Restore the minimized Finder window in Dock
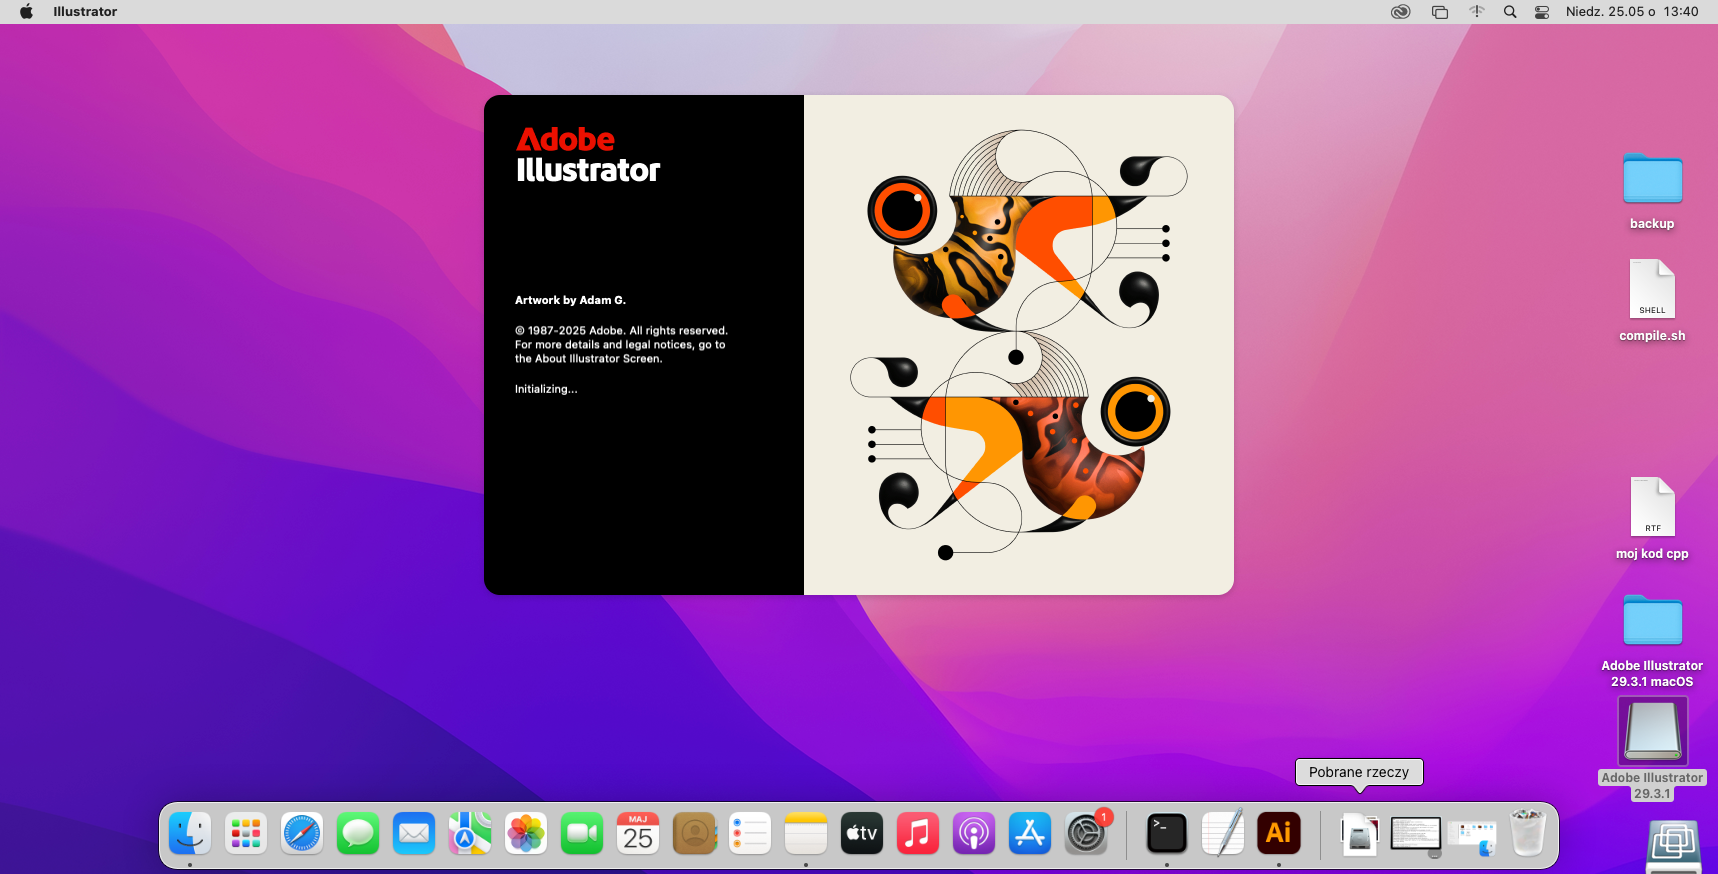Screen dimensions: 1718x874 [1472, 838]
